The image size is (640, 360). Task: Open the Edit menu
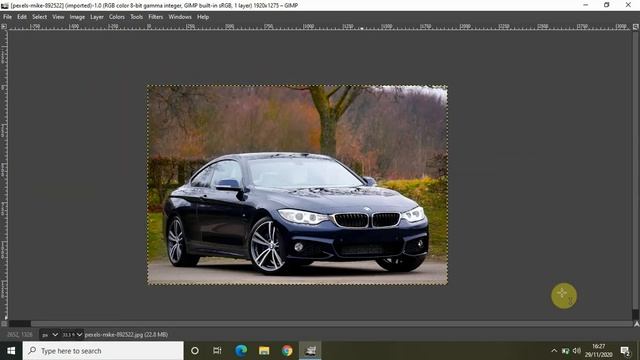click(22, 17)
